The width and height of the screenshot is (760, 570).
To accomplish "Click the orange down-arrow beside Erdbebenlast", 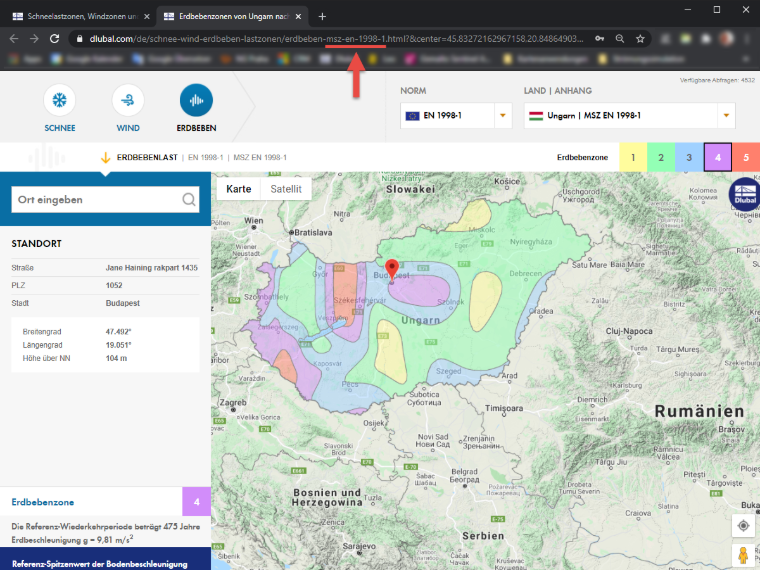I will [x=105, y=158].
